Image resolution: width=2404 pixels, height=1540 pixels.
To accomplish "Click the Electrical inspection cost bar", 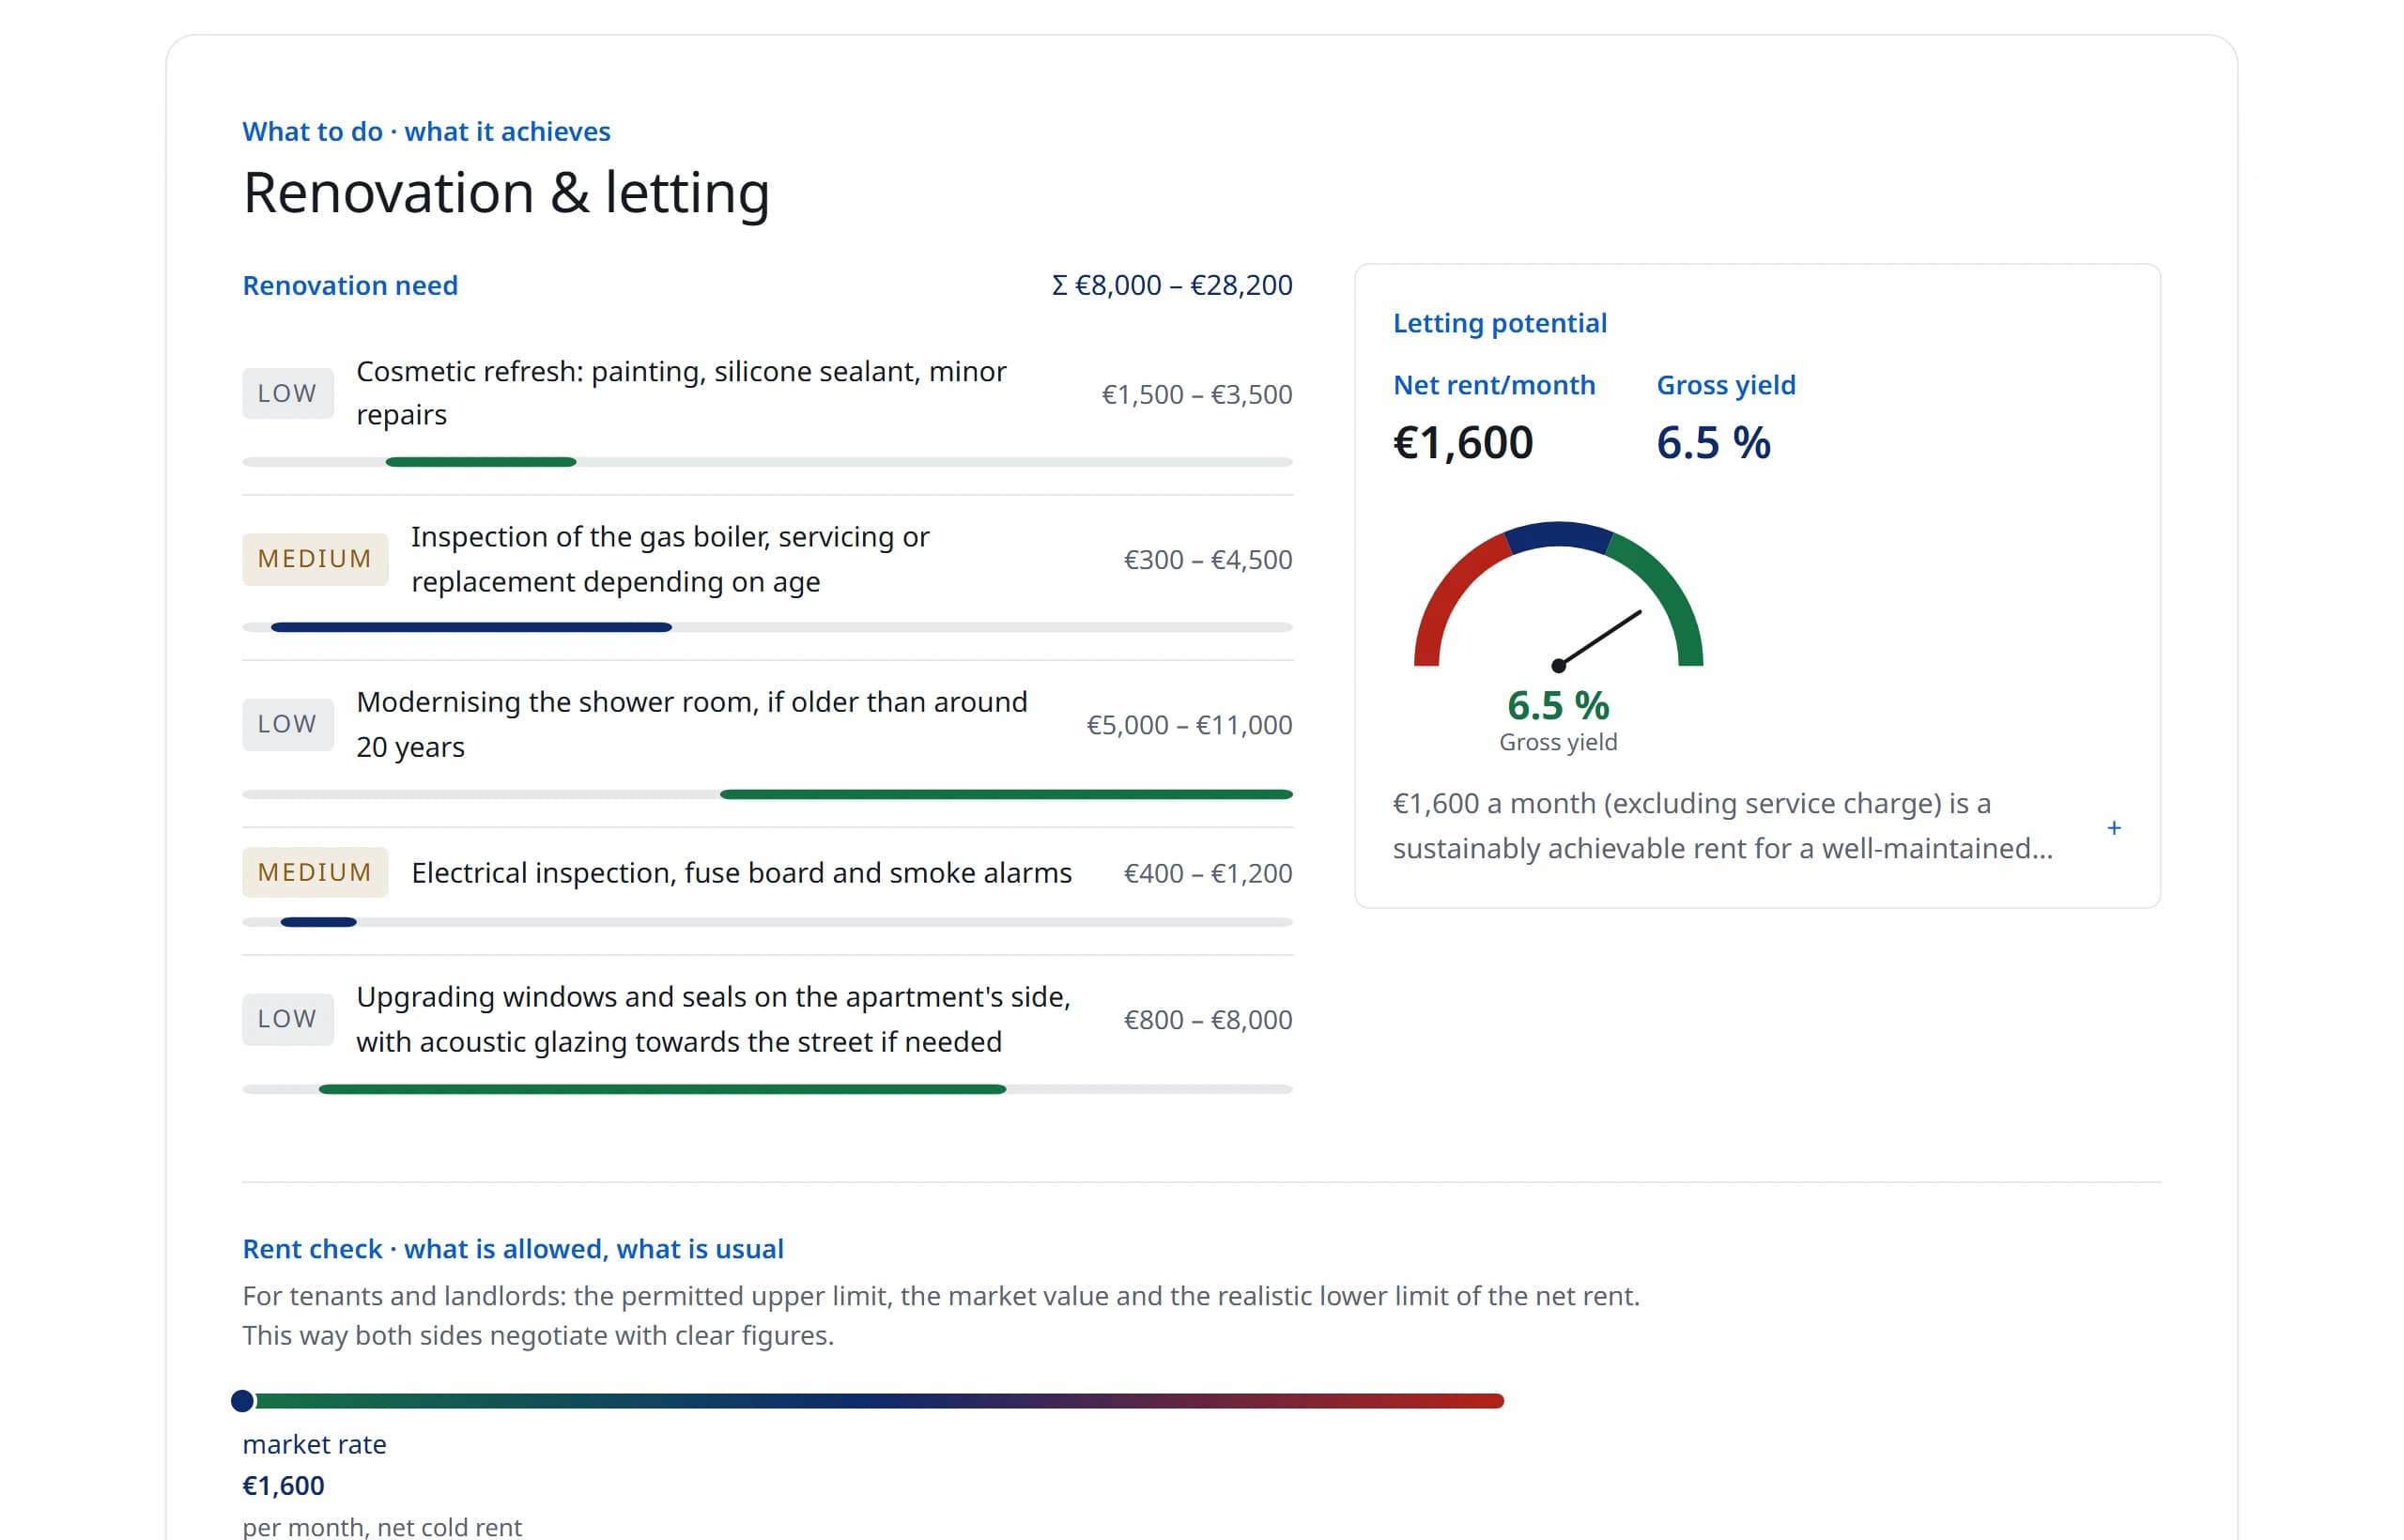I will pos(767,922).
